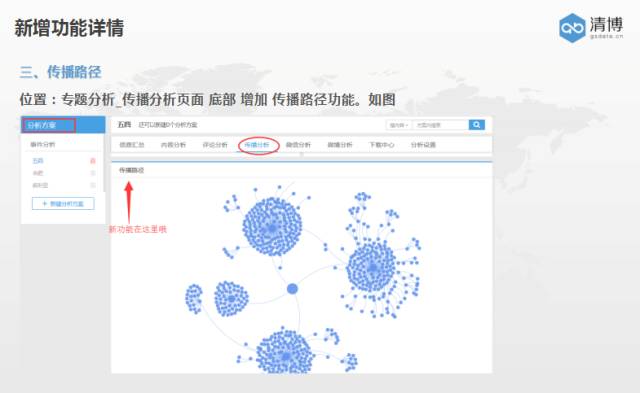Click the blue search magnifier button
The image size is (640, 393).
pos(476,125)
